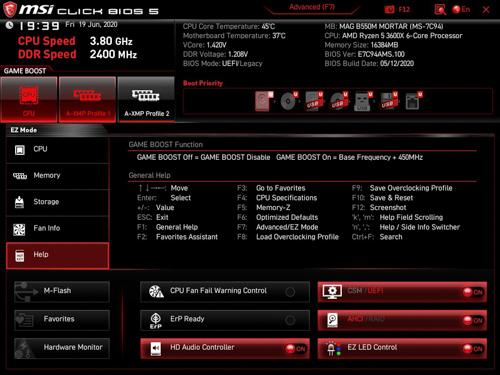
Task: Take a screenshot with the F12 camera icon
Action: tap(389, 9)
